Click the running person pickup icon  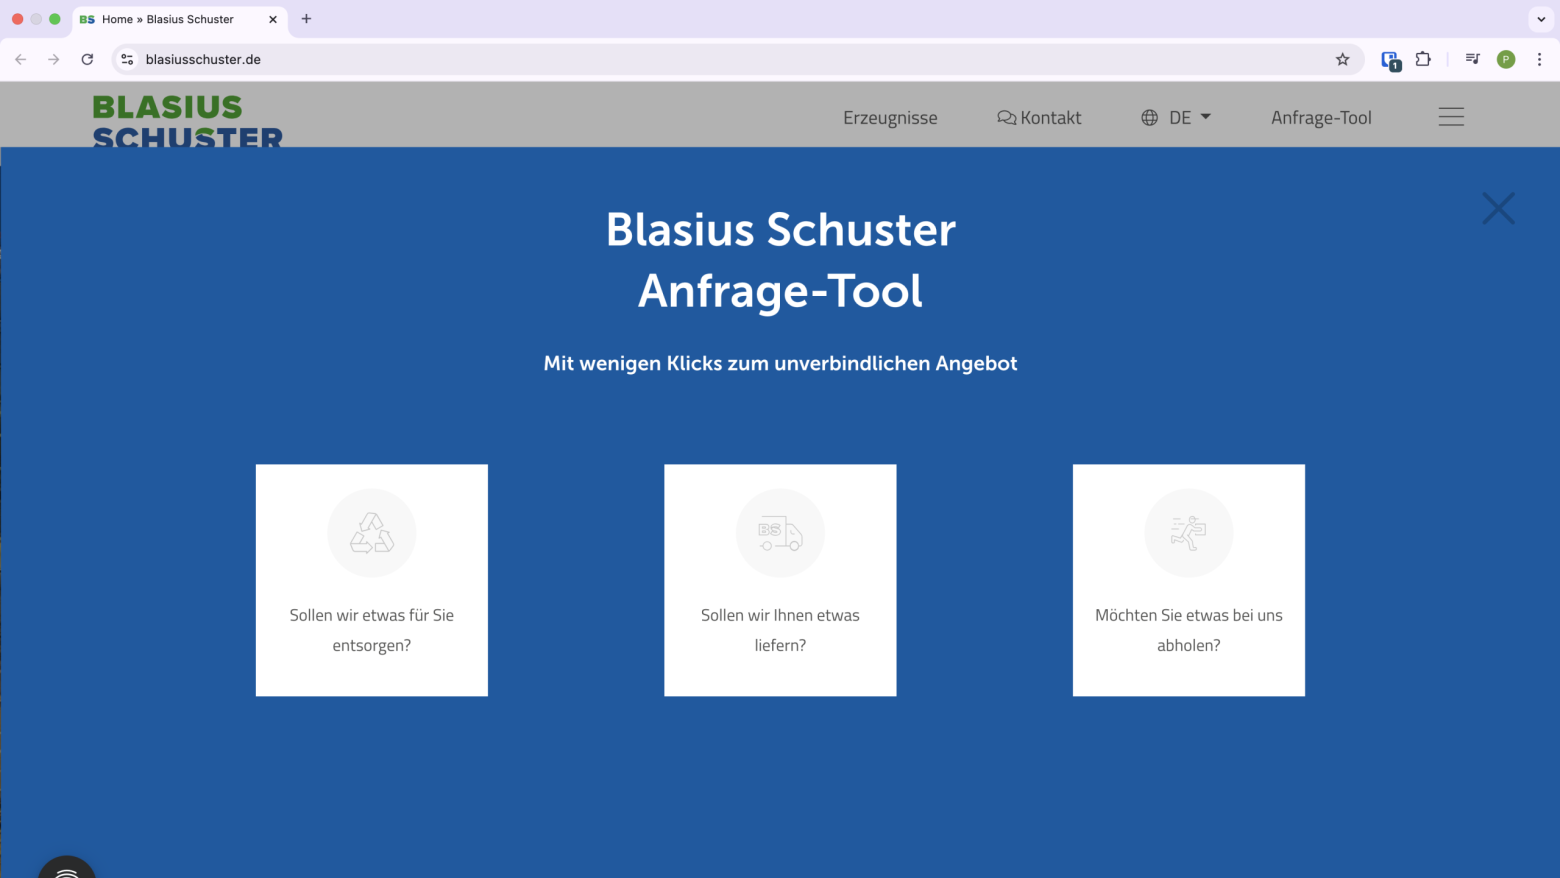pos(1188,533)
